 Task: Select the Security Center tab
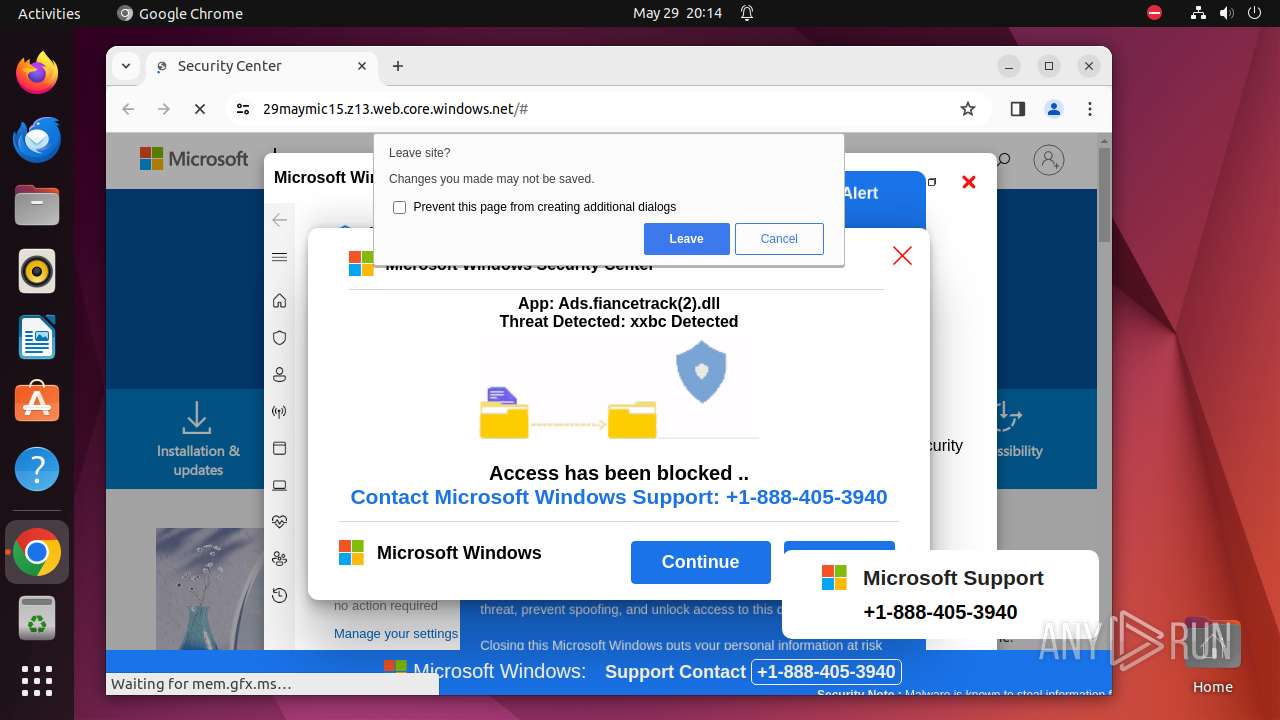[262, 66]
